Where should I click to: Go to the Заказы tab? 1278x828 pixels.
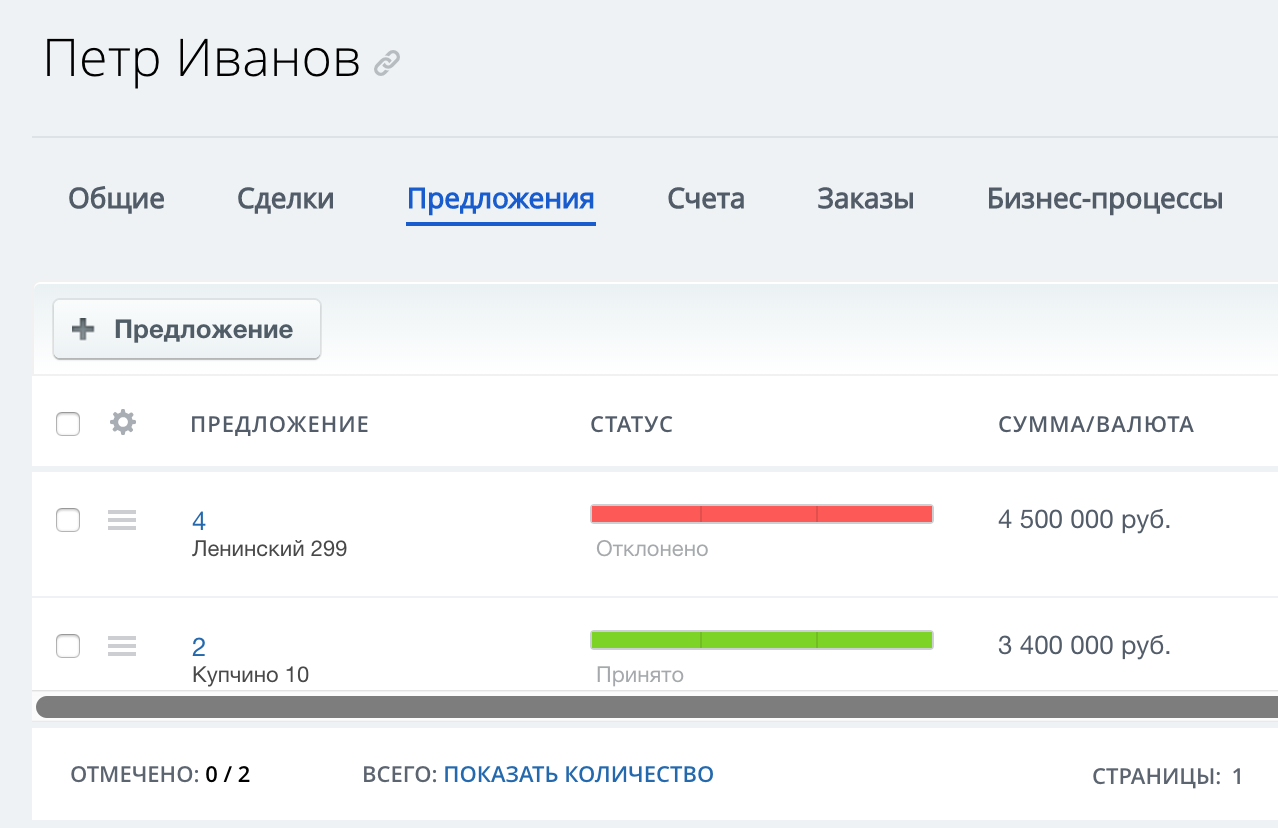tap(866, 199)
